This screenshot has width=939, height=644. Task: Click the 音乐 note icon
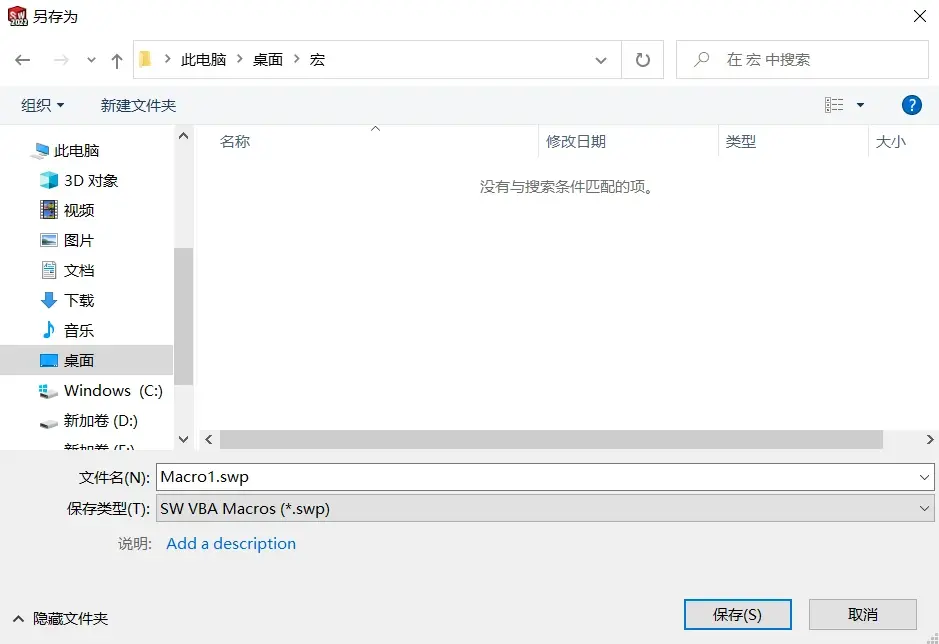coord(49,329)
